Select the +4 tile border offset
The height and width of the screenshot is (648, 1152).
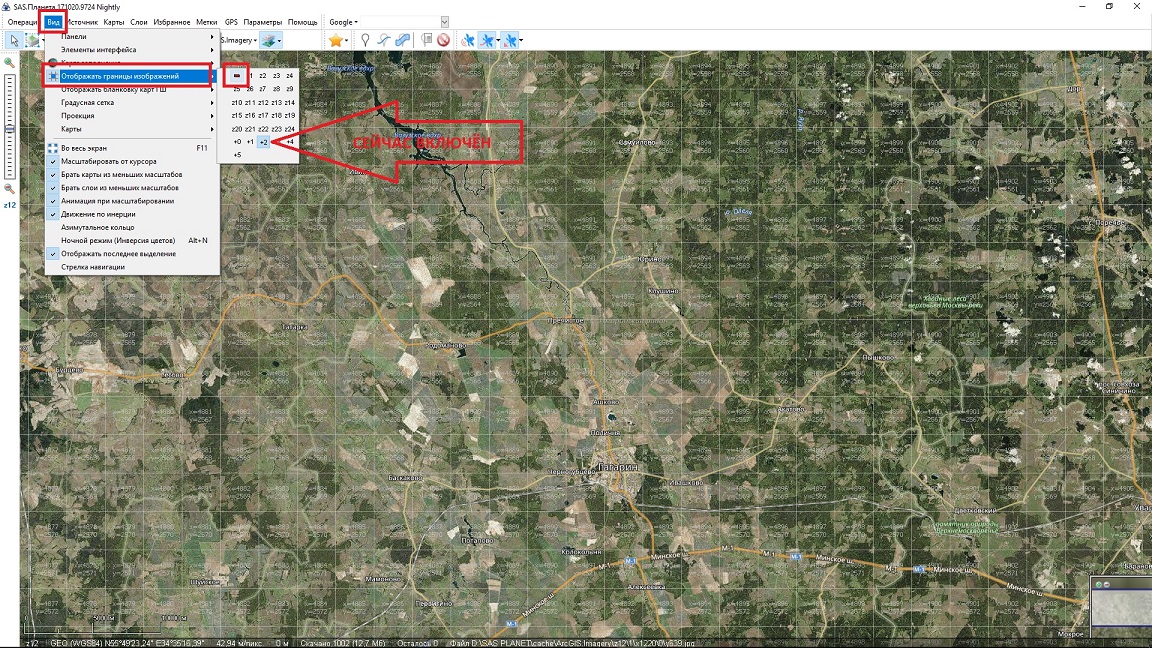click(289, 142)
